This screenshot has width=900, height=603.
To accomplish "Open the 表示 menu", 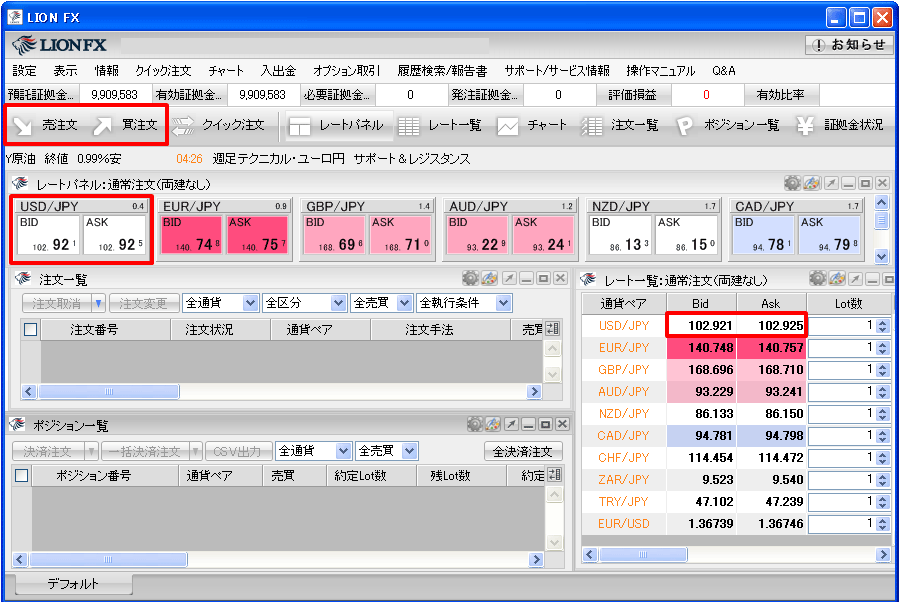I will [65, 71].
